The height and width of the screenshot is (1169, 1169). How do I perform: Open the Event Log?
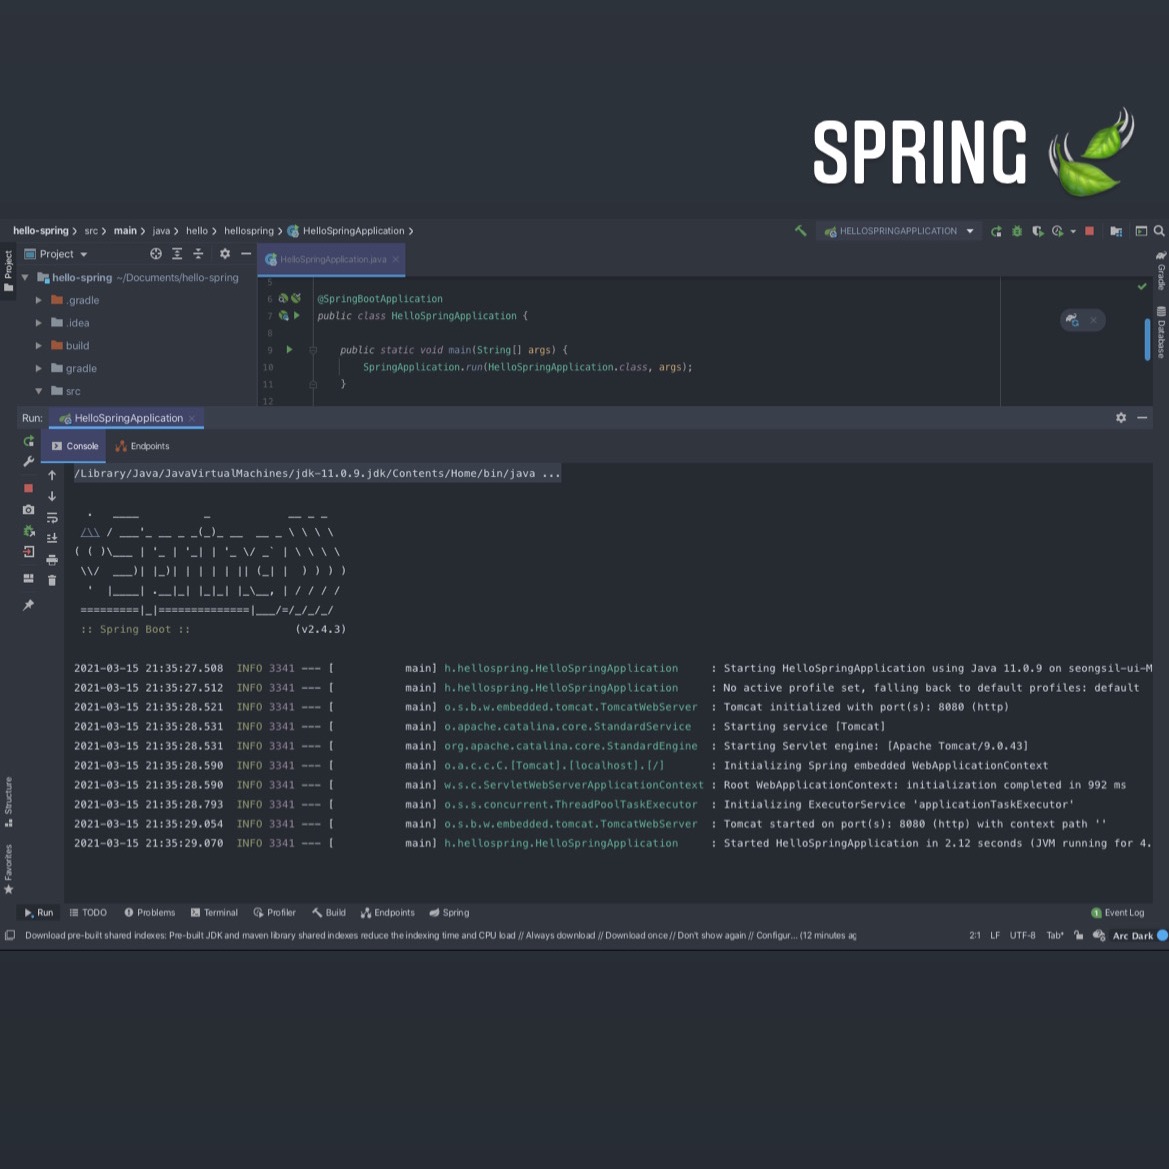[x=1118, y=913]
